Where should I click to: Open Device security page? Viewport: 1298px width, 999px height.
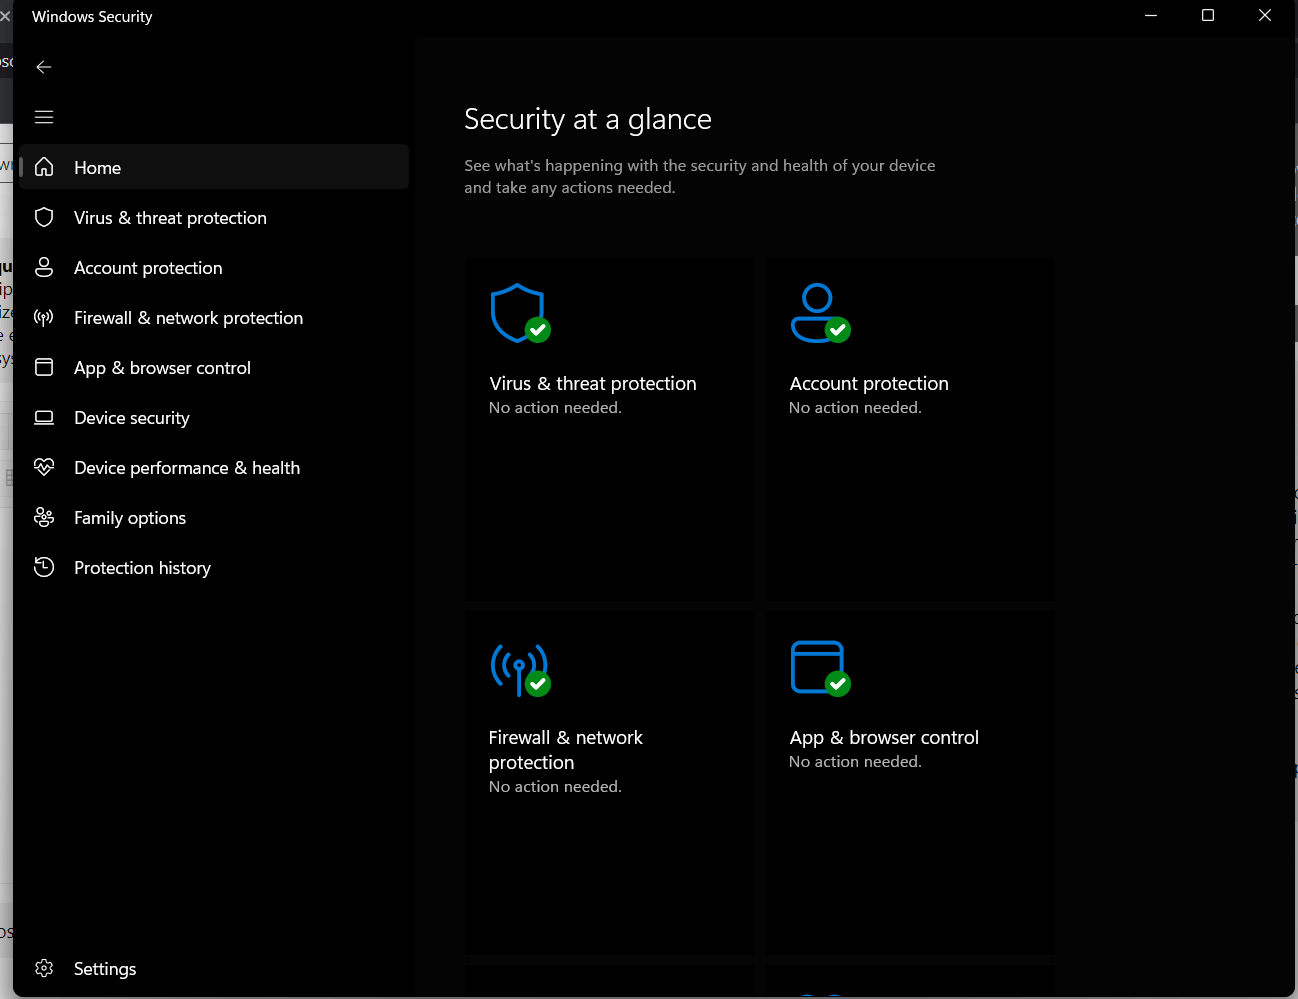(x=214, y=417)
